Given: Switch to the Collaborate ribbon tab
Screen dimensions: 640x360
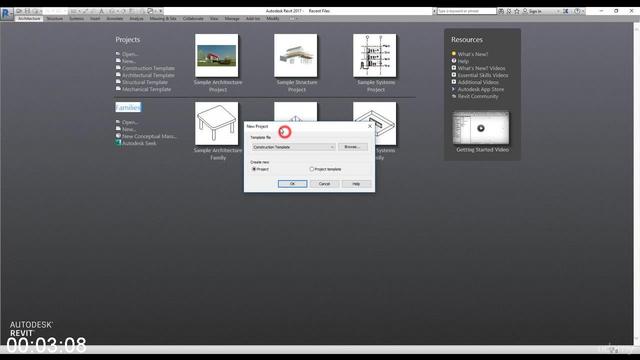Looking at the screenshot, I should [x=193, y=18].
